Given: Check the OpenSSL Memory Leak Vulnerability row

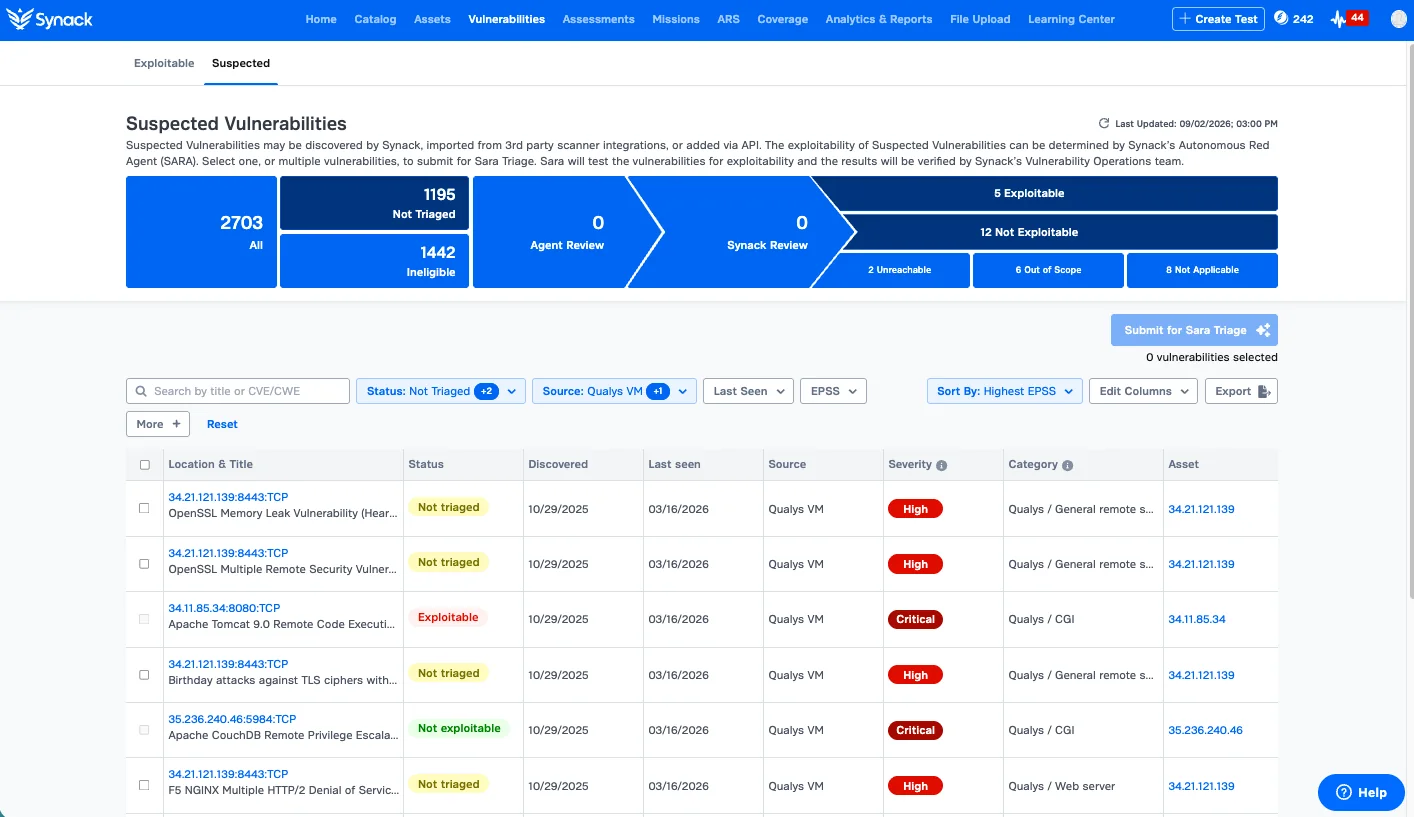Looking at the screenshot, I should (x=144, y=508).
